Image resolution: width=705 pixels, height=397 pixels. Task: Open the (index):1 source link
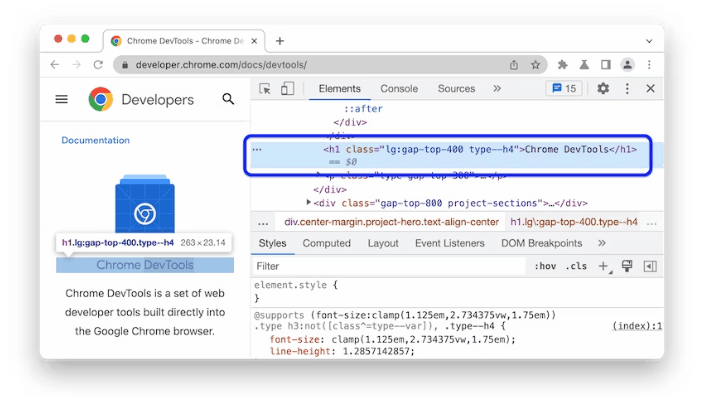point(637,326)
